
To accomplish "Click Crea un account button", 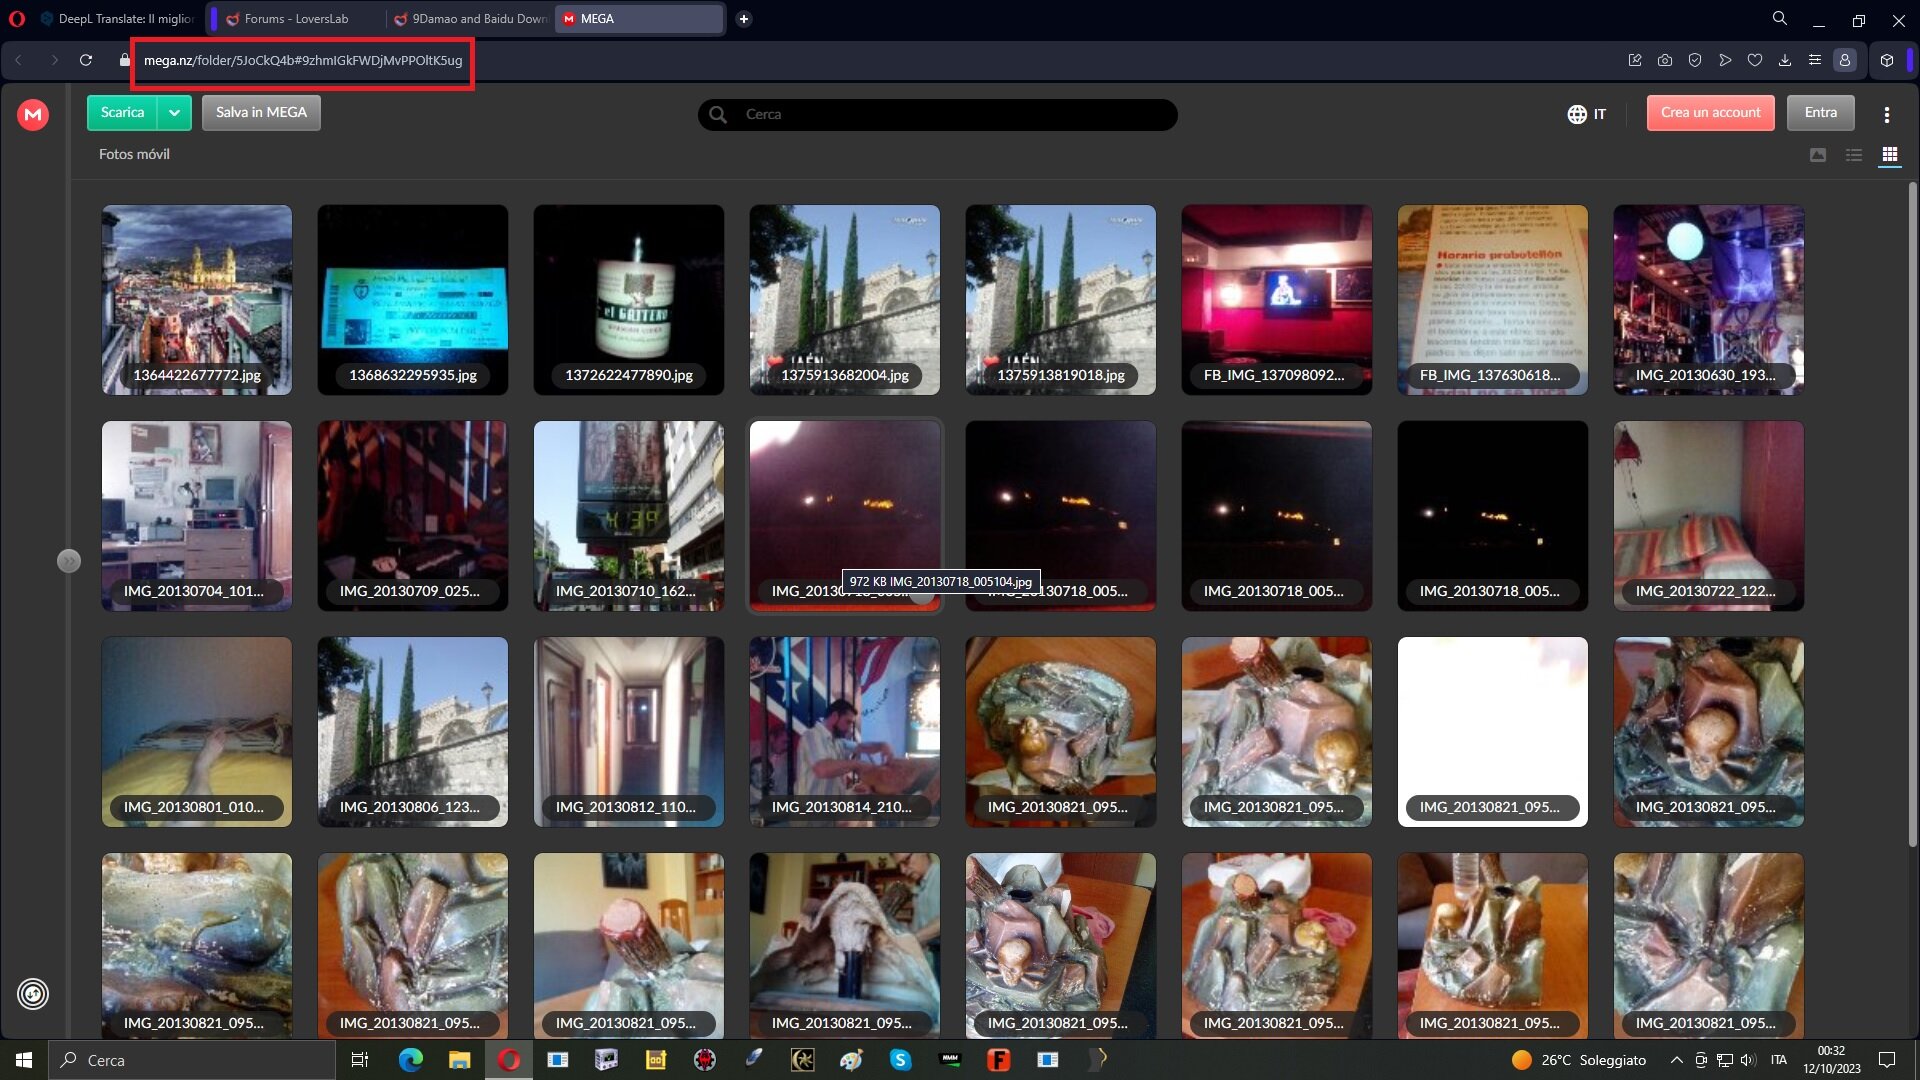I will pyautogui.click(x=1710, y=113).
